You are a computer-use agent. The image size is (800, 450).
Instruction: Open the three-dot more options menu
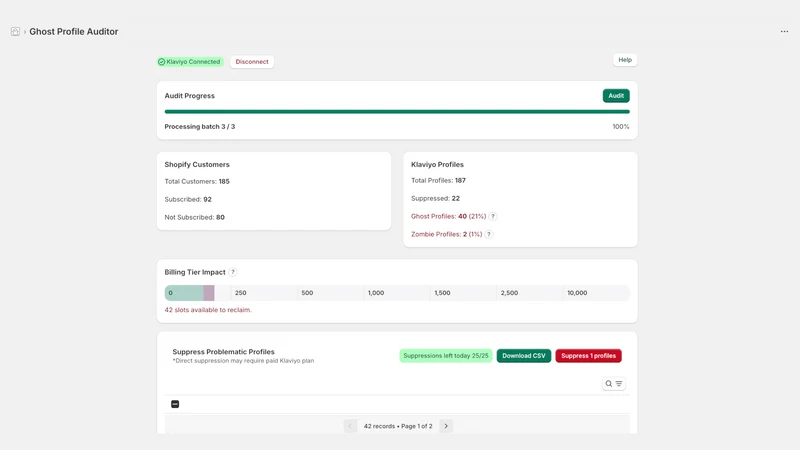784,32
